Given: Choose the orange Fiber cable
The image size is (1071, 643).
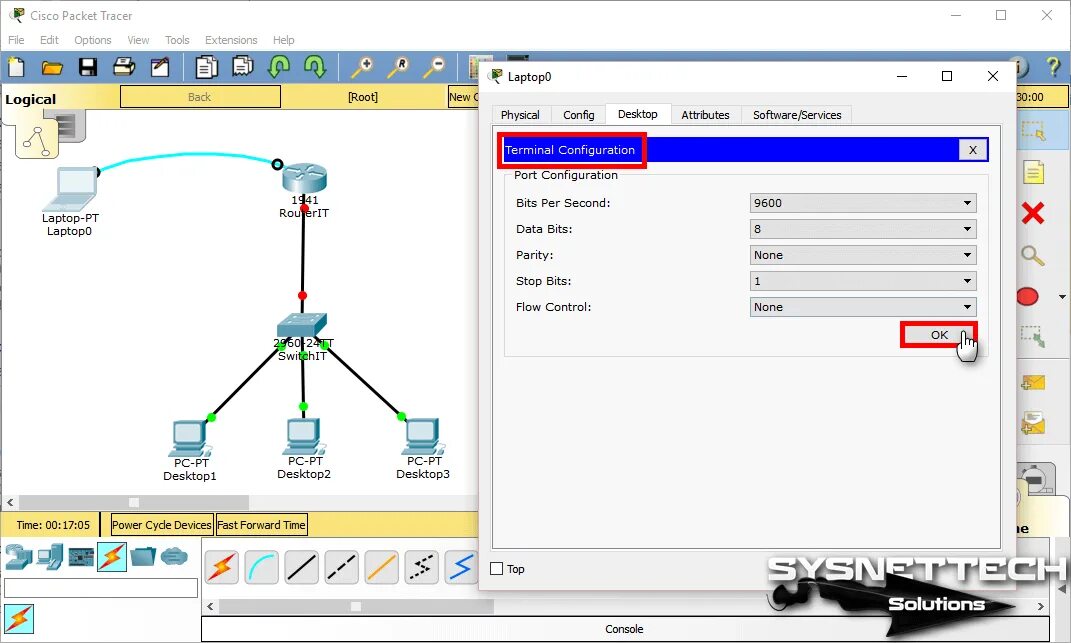Looking at the screenshot, I should tap(381, 567).
